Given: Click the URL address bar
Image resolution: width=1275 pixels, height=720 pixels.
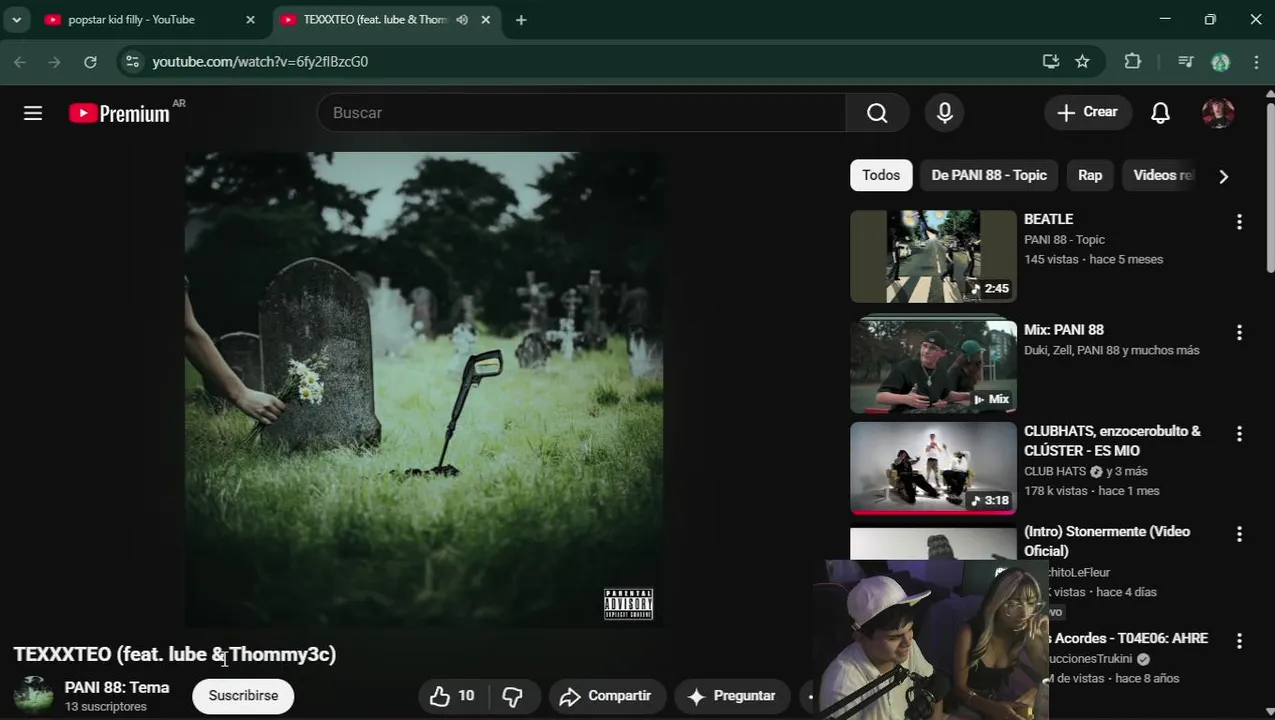Looking at the screenshot, I should 590,62.
